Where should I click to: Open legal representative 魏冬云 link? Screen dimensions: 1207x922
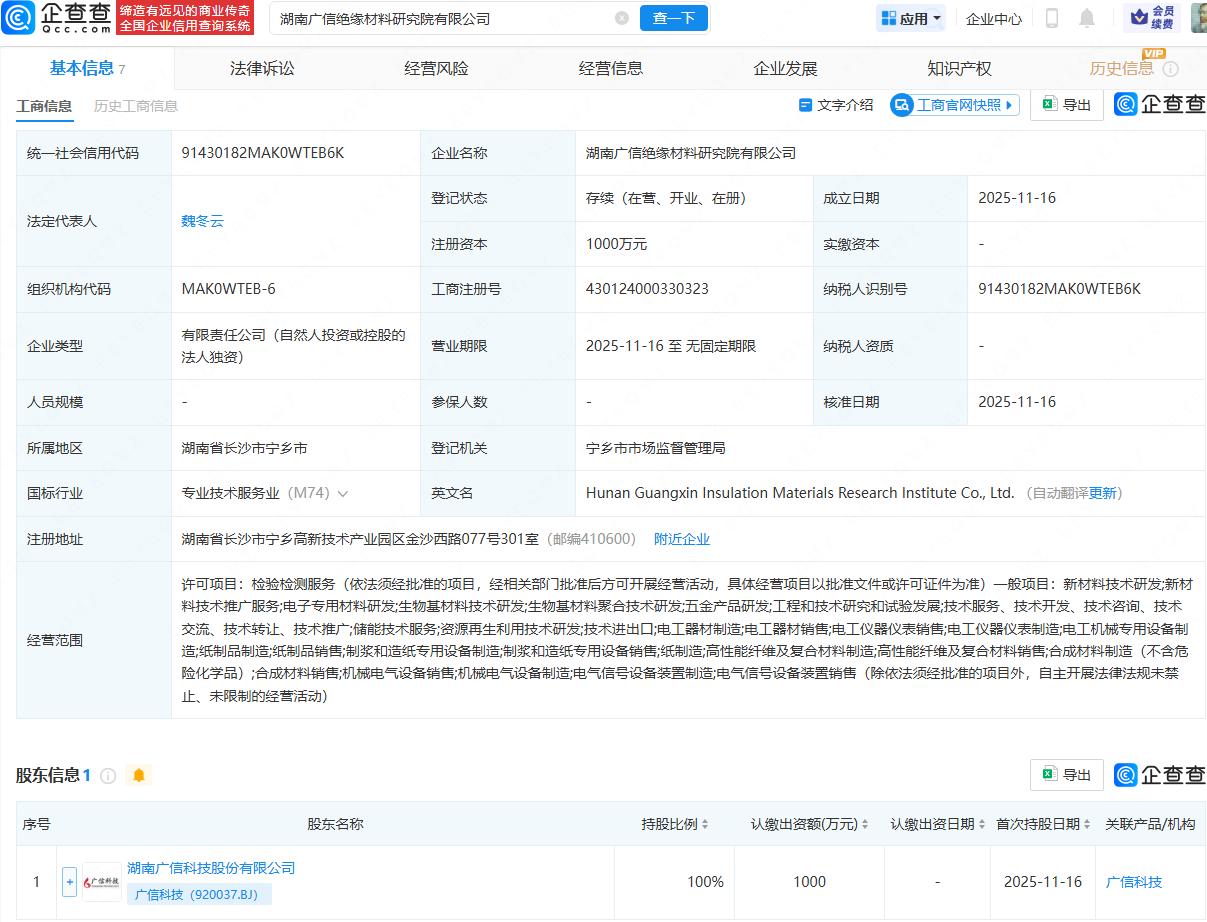(202, 221)
